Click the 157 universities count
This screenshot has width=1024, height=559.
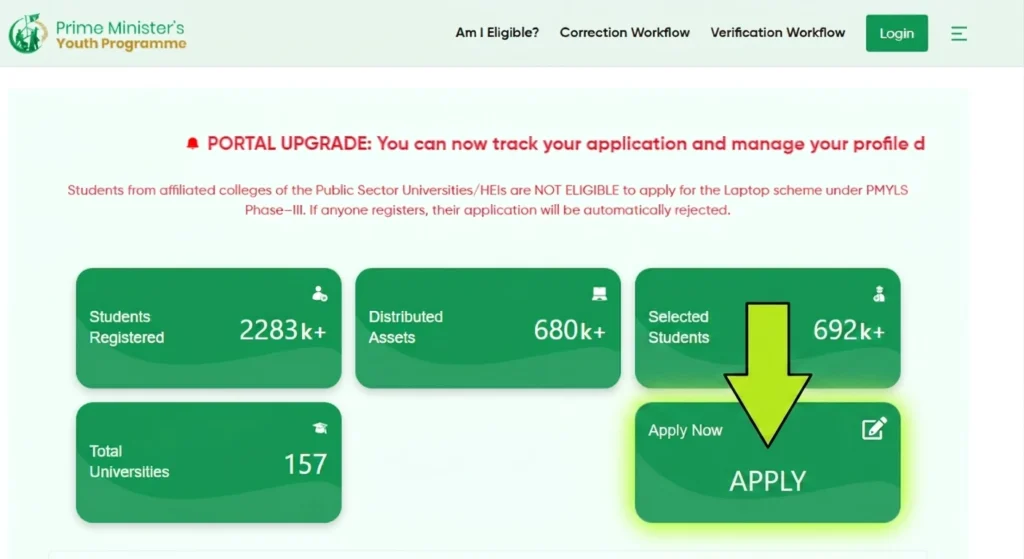point(305,464)
